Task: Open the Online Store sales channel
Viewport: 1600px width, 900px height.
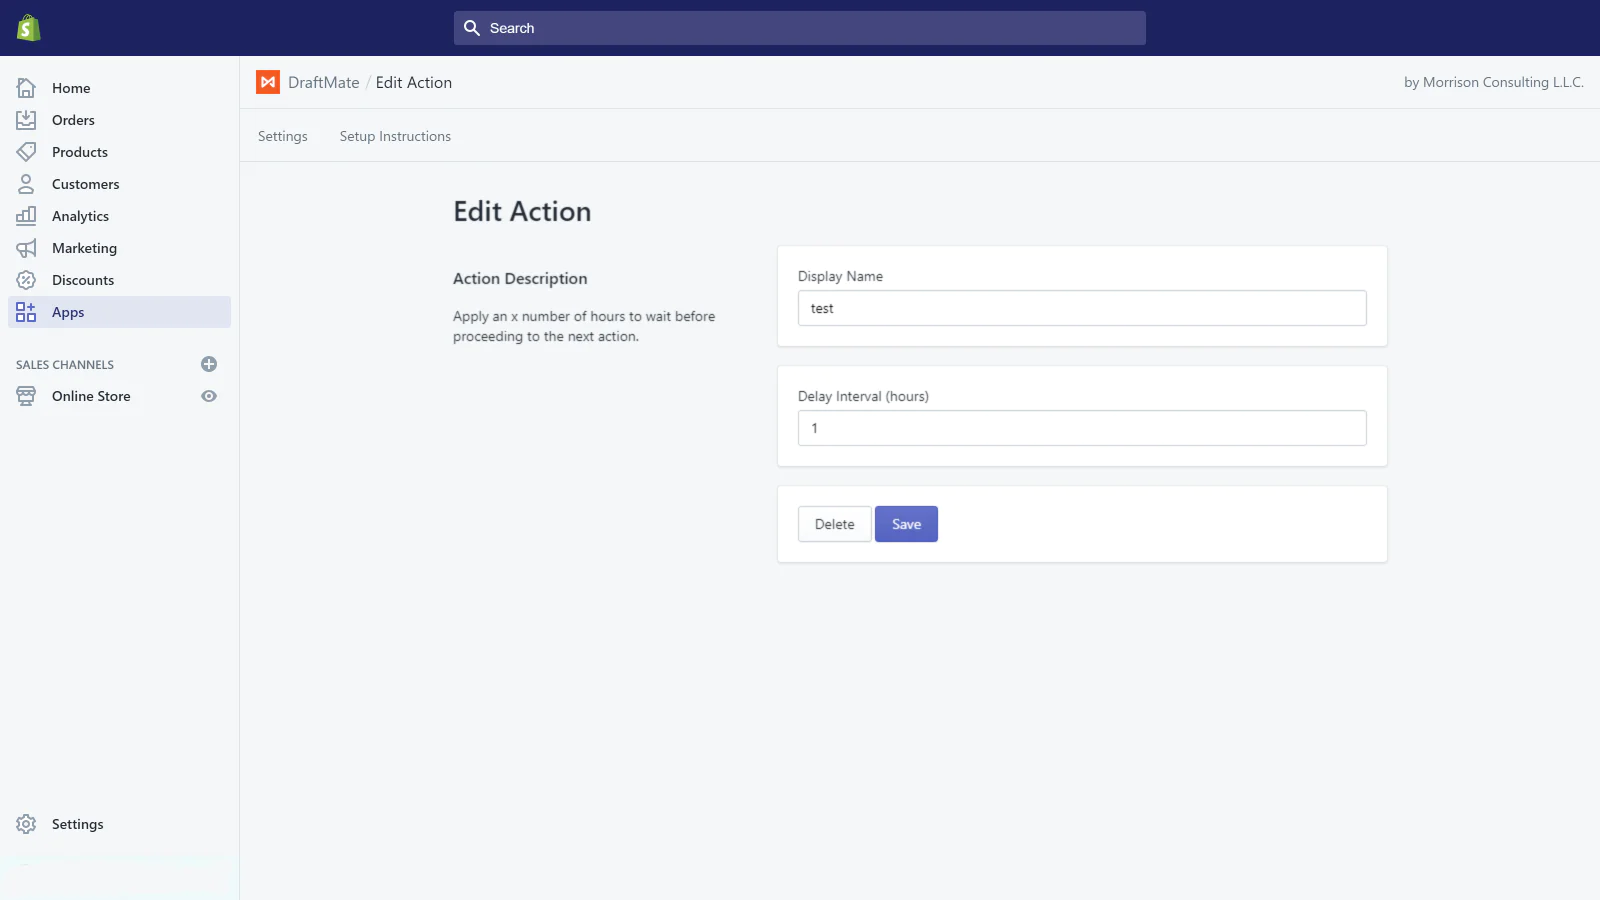Action: click(x=91, y=396)
